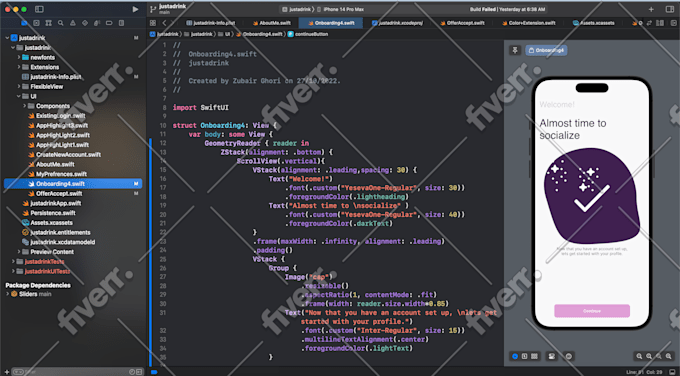Expand the FlexibleView folder

19,86
